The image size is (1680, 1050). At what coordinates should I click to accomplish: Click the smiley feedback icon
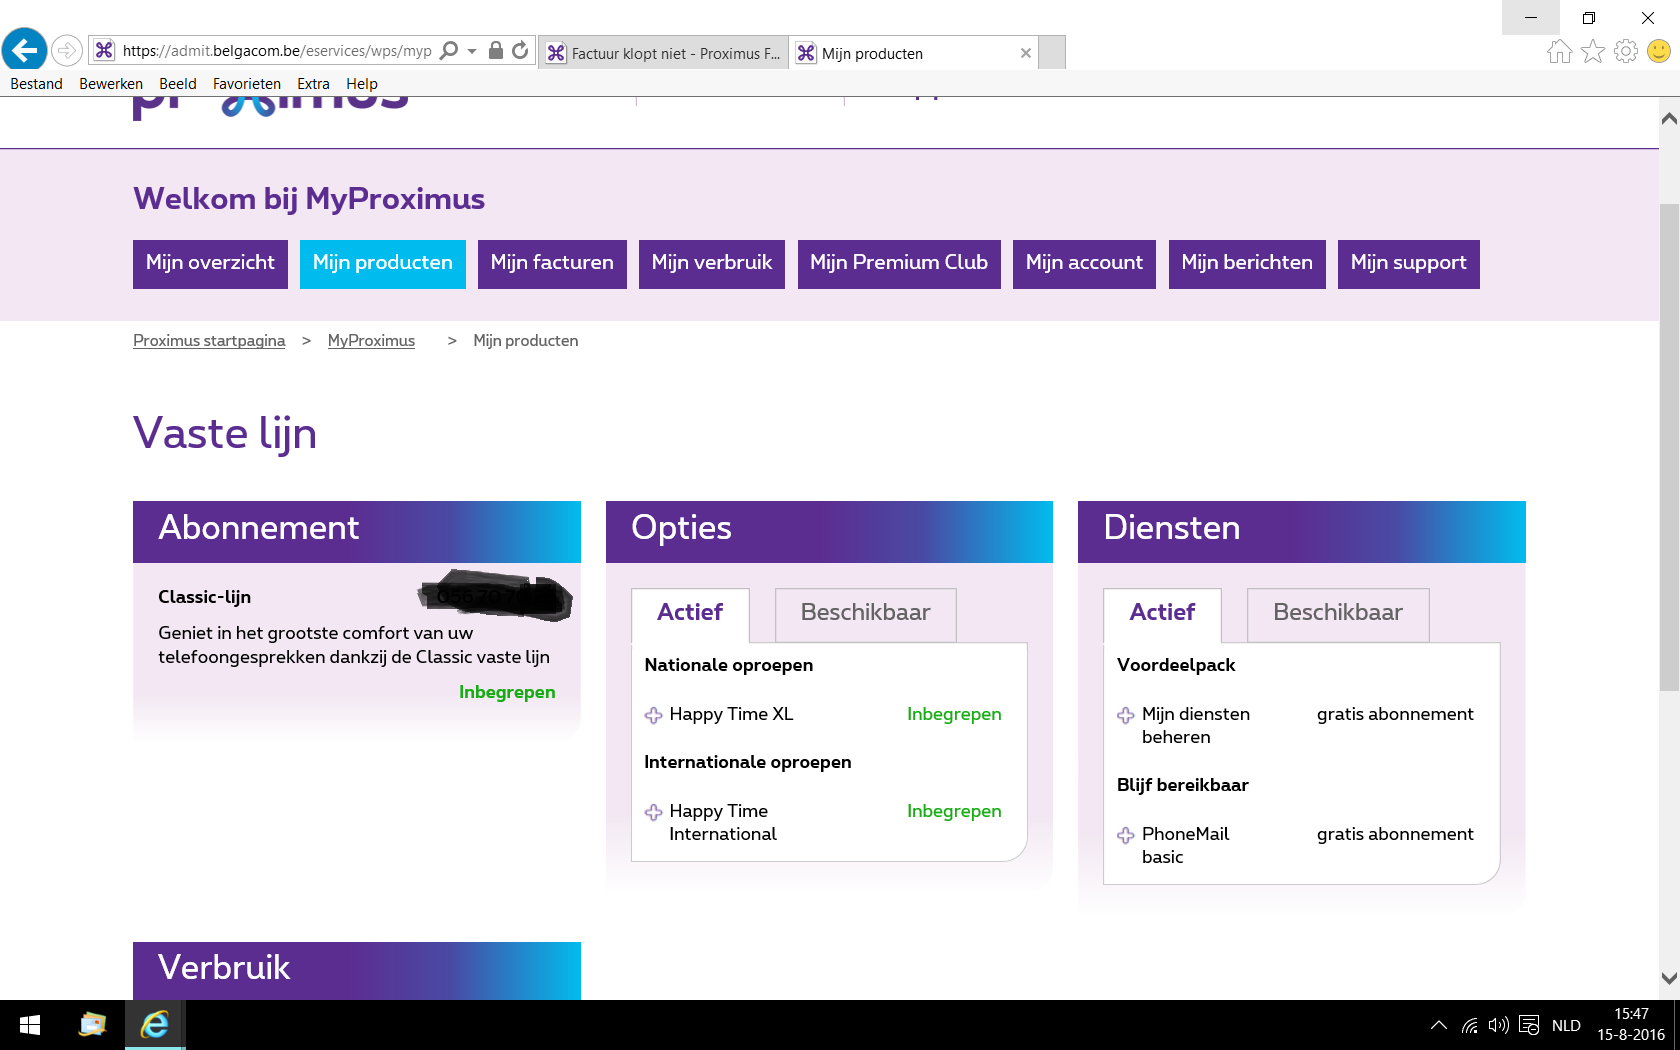[1659, 51]
